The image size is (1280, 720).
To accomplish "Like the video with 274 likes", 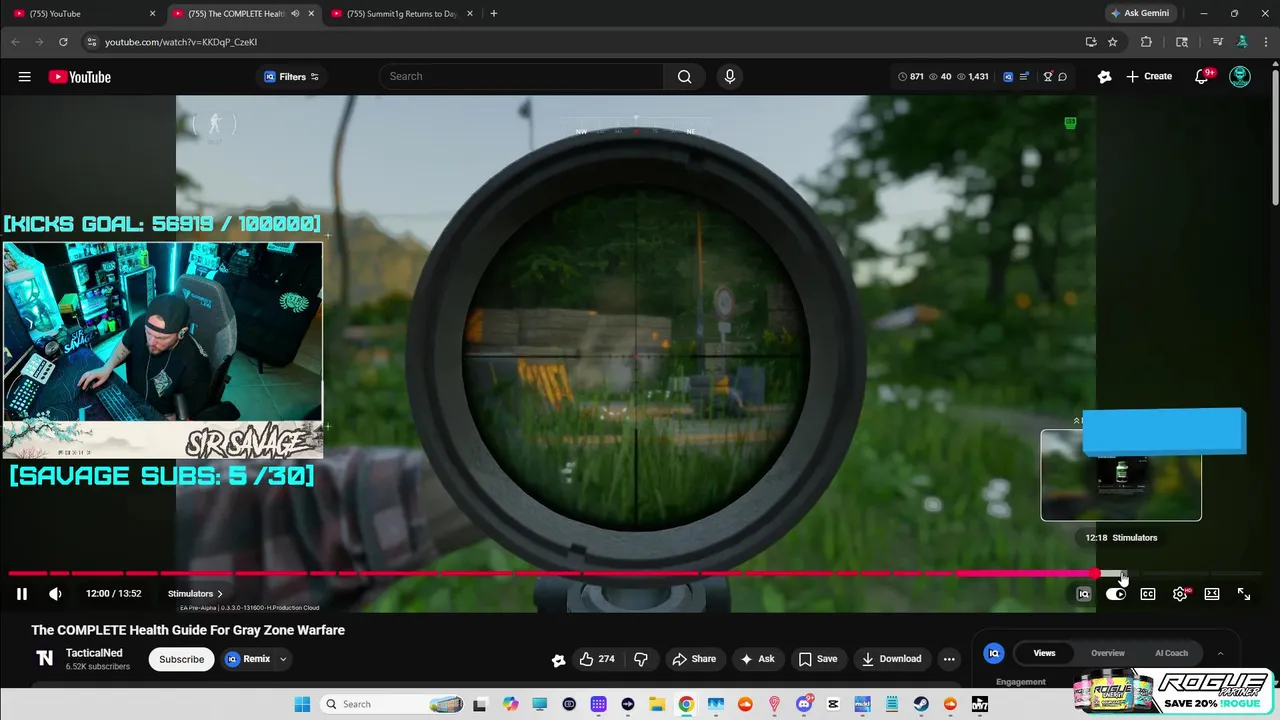I will (x=597, y=659).
